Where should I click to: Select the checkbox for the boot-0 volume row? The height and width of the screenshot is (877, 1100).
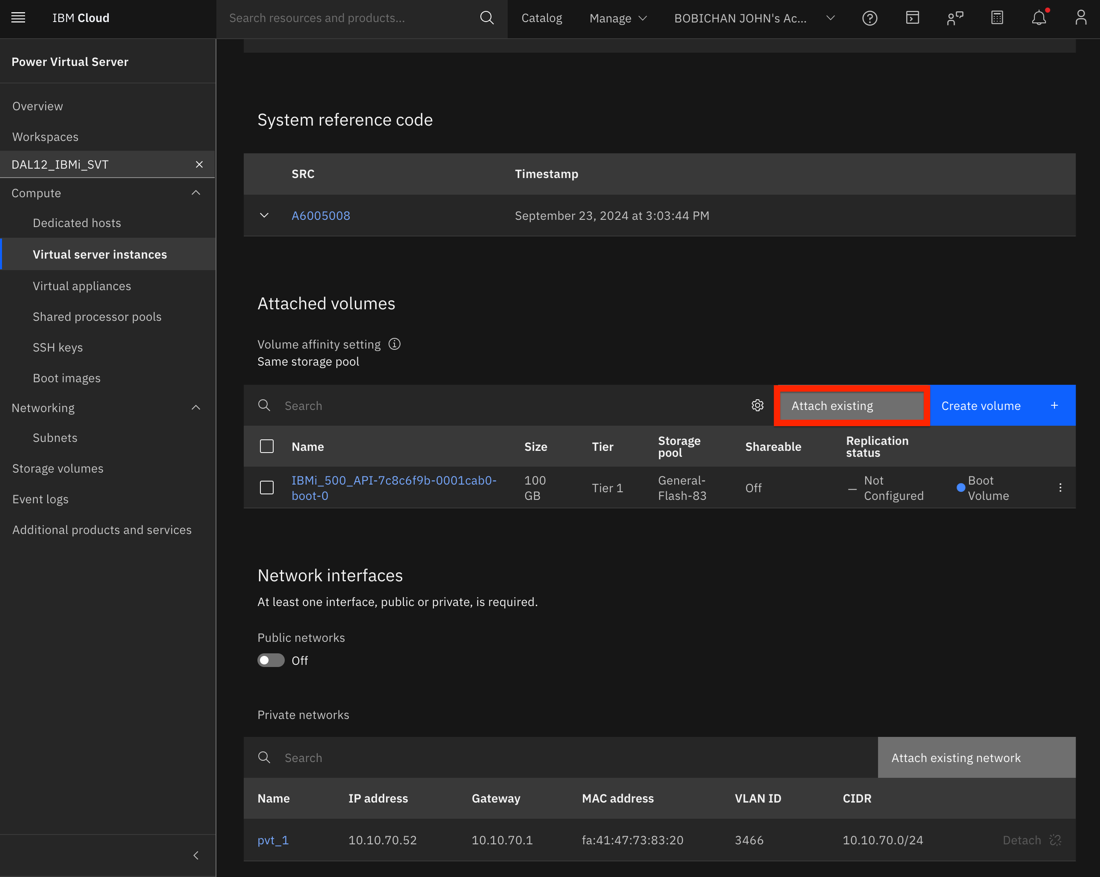click(268, 487)
